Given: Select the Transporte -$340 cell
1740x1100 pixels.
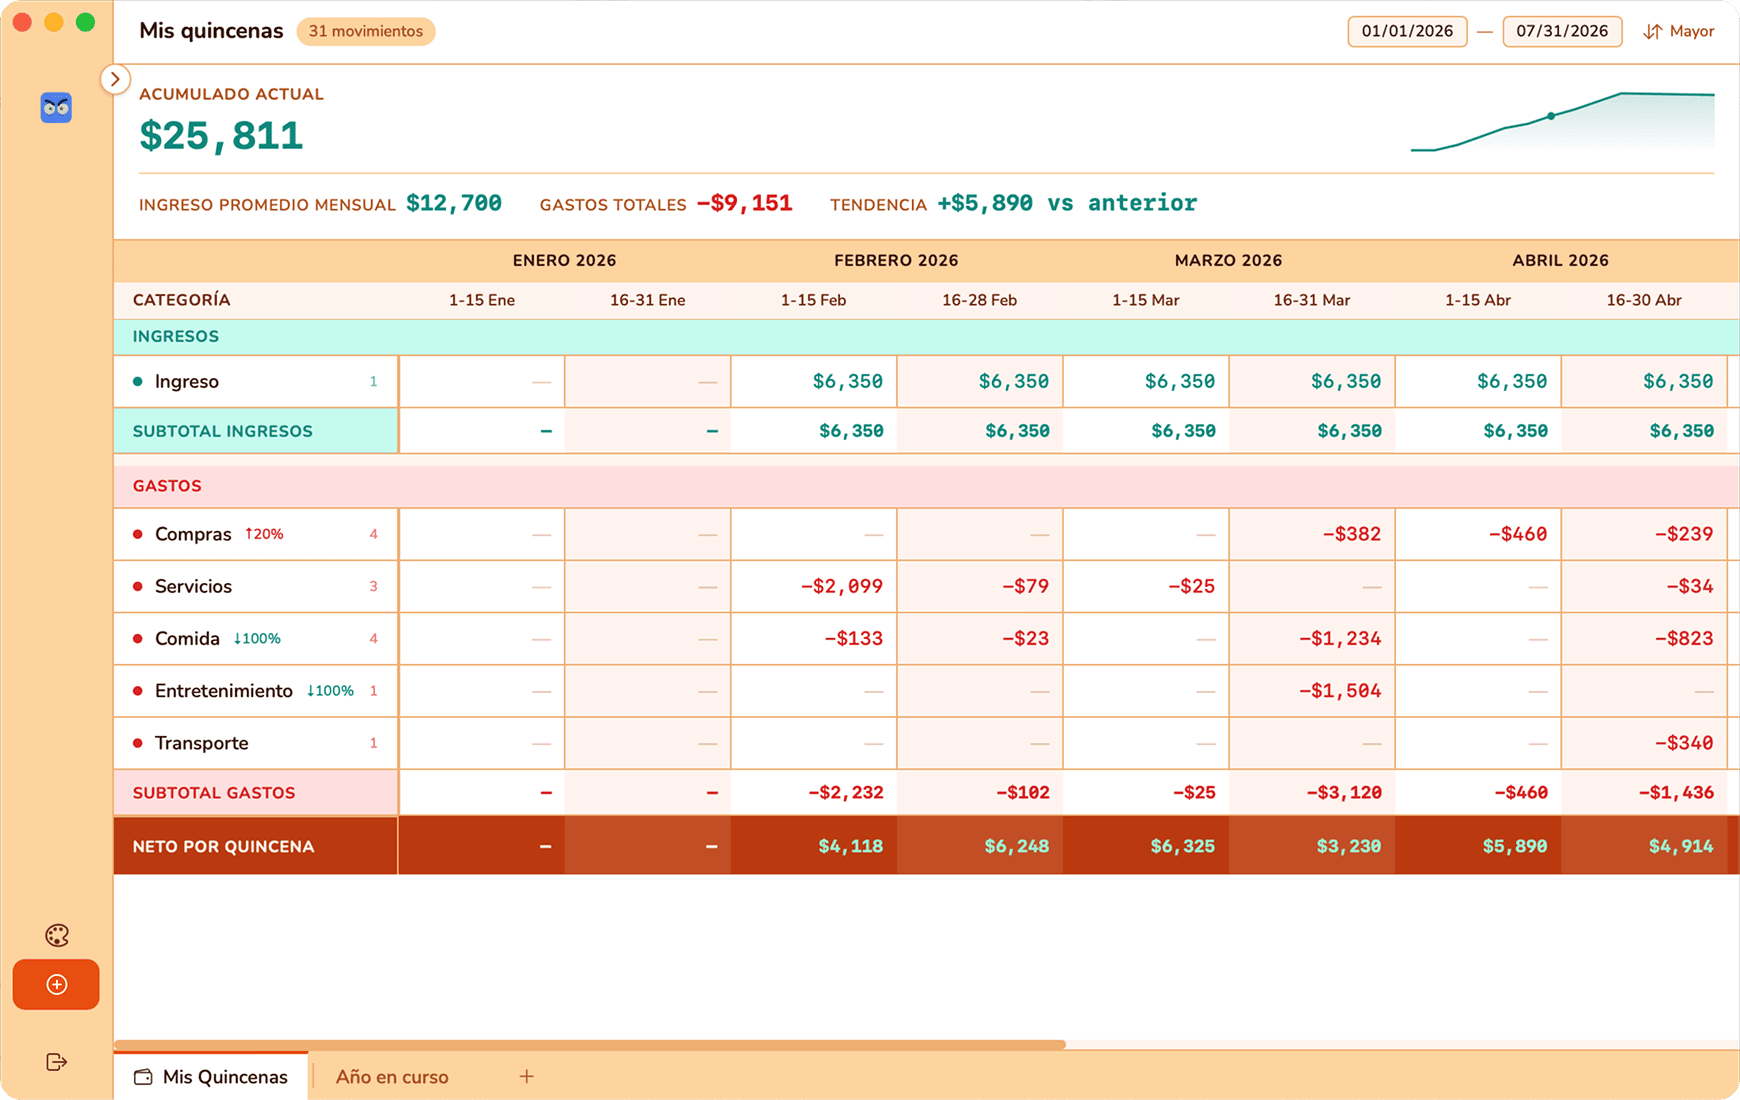Looking at the screenshot, I should tap(1644, 743).
